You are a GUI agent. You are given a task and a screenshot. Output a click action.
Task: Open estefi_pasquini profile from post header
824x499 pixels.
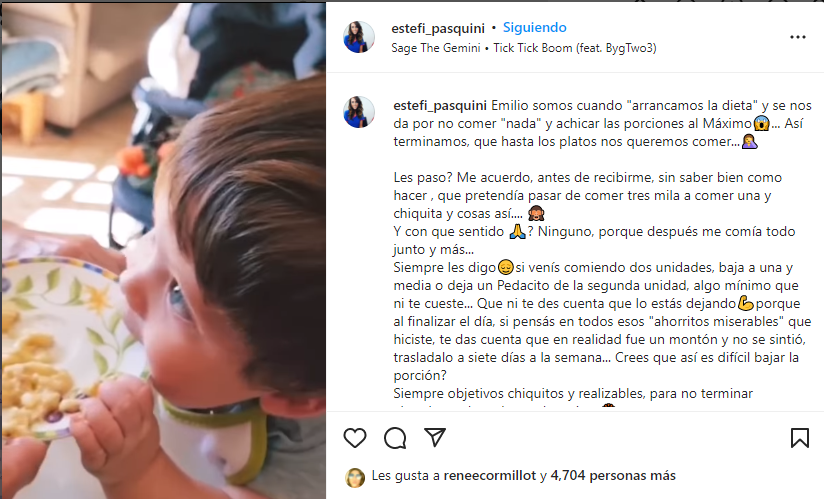(438, 28)
